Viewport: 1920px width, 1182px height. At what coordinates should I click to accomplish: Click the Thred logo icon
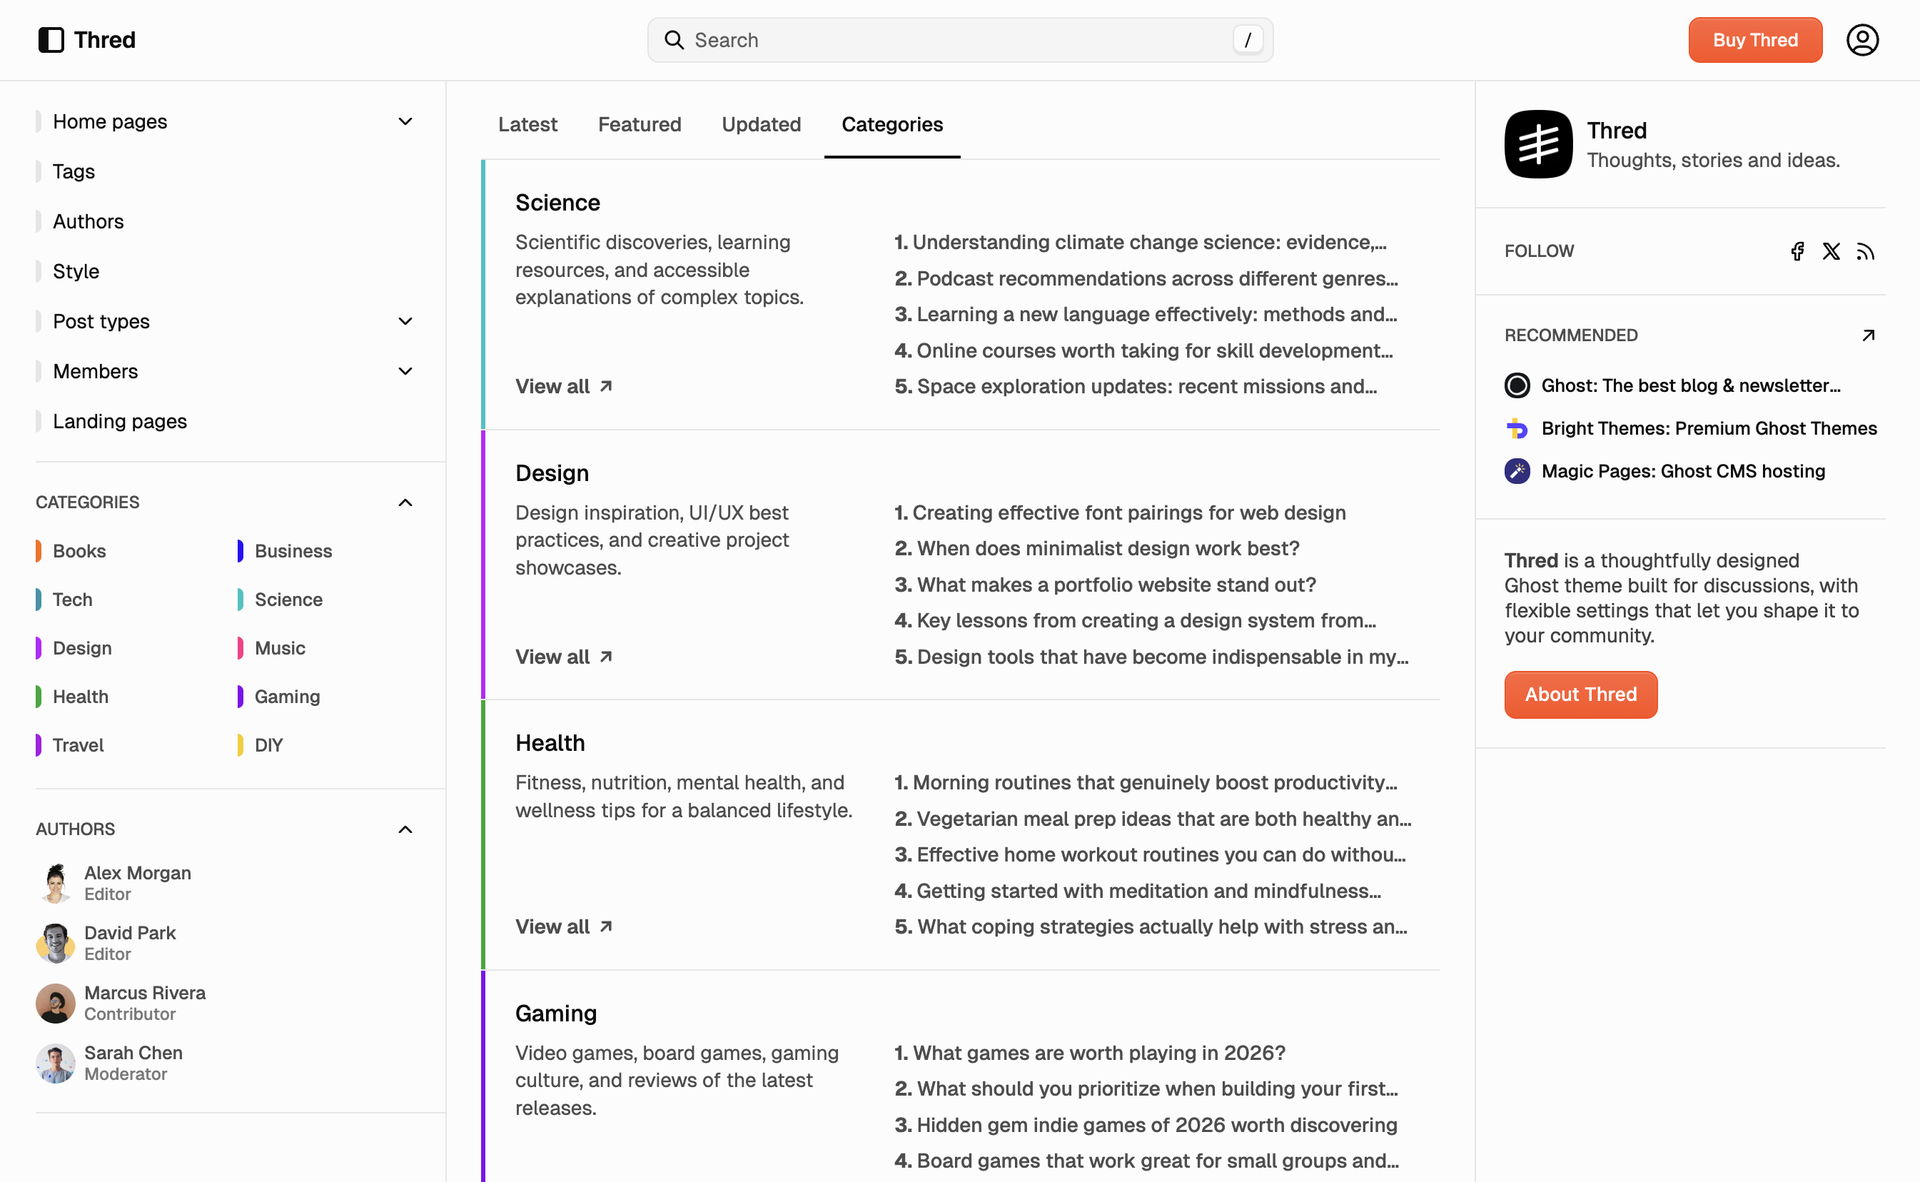point(51,40)
